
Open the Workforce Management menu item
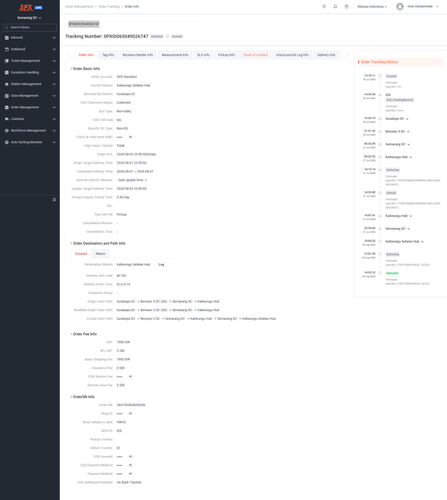click(30, 131)
